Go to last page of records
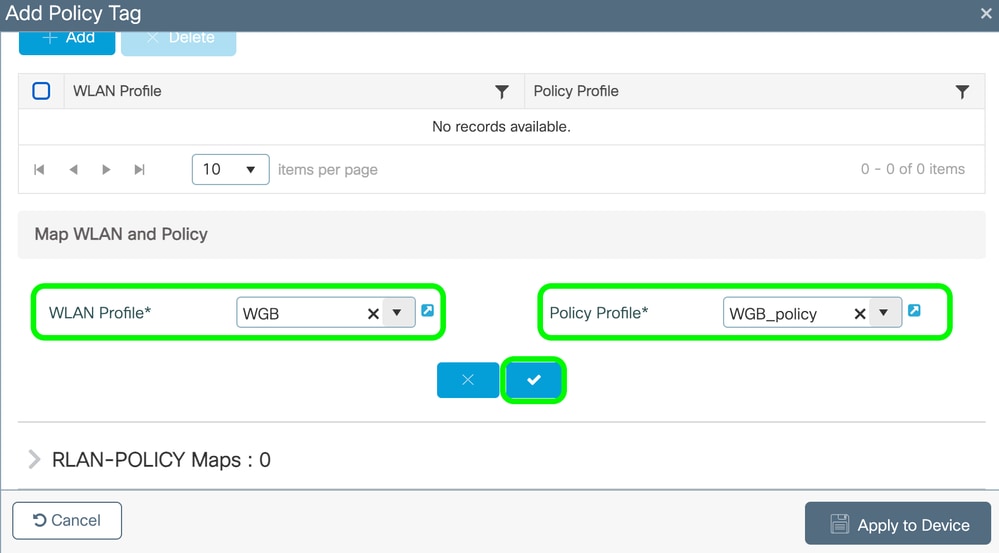Image resolution: width=999 pixels, height=553 pixels. click(140, 169)
